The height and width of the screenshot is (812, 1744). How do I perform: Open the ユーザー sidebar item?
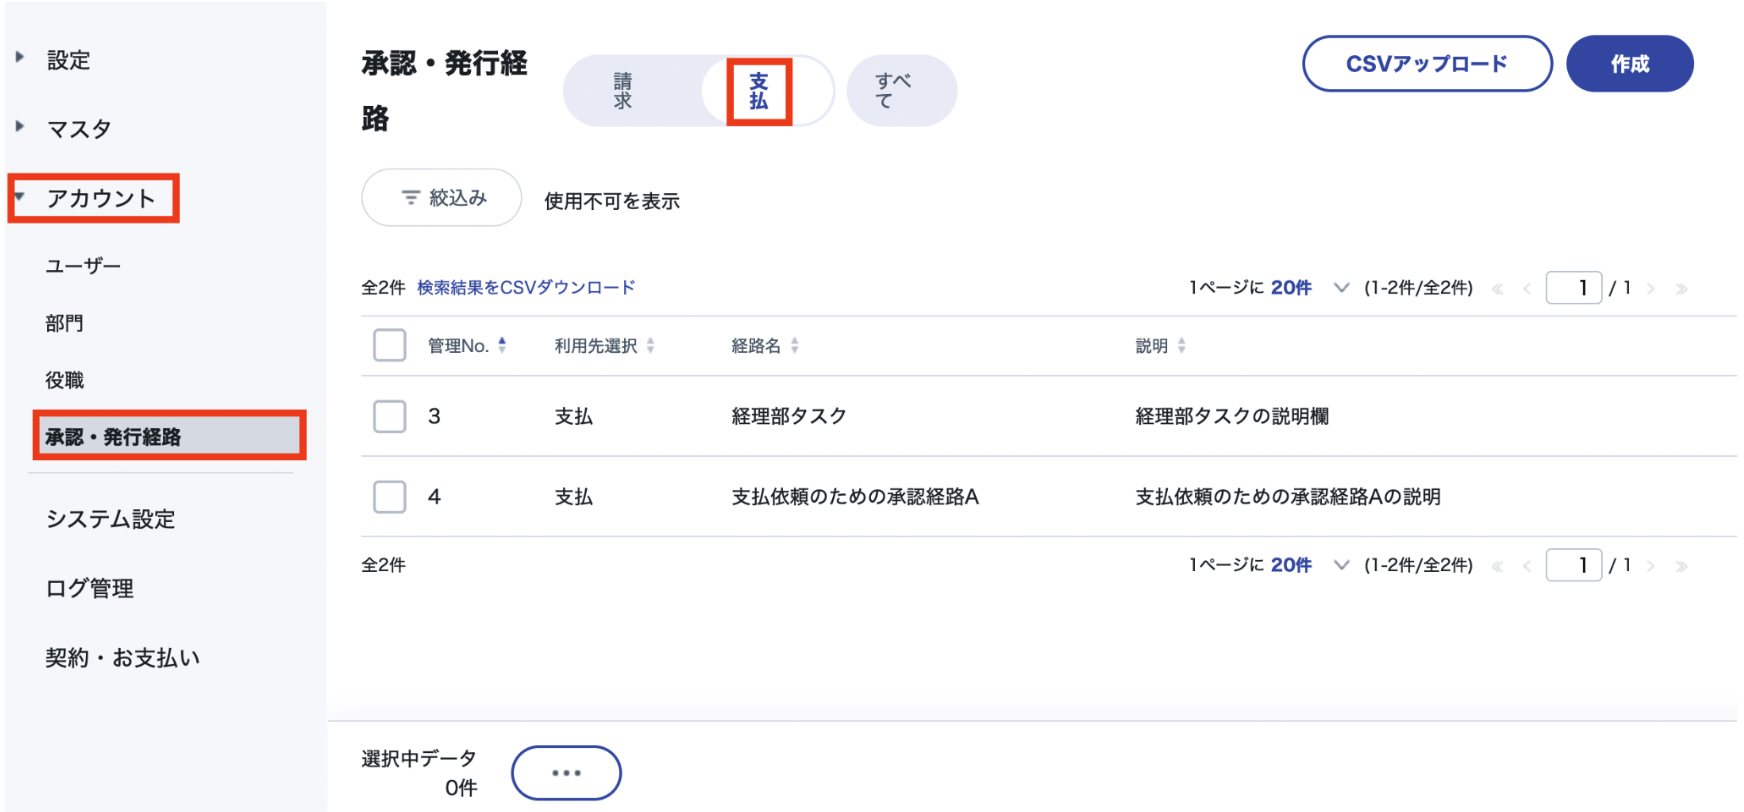tap(83, 266)
